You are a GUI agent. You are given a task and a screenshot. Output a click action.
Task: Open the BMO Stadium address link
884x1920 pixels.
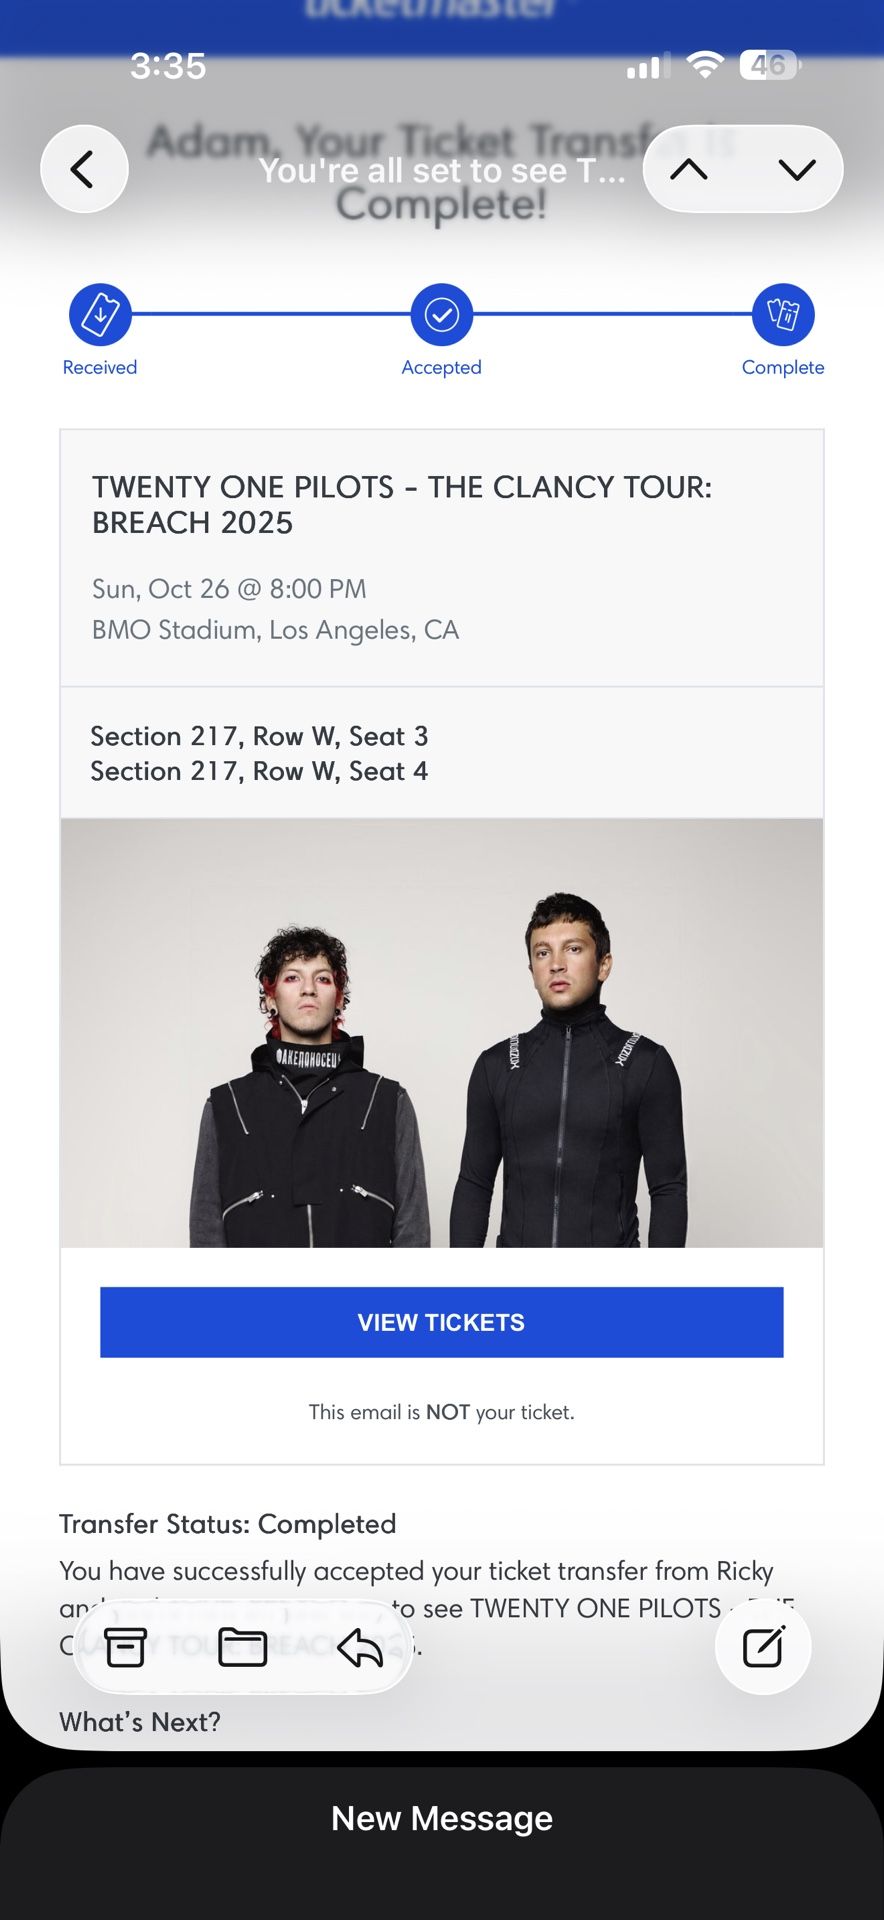click(x=275, y=630)
